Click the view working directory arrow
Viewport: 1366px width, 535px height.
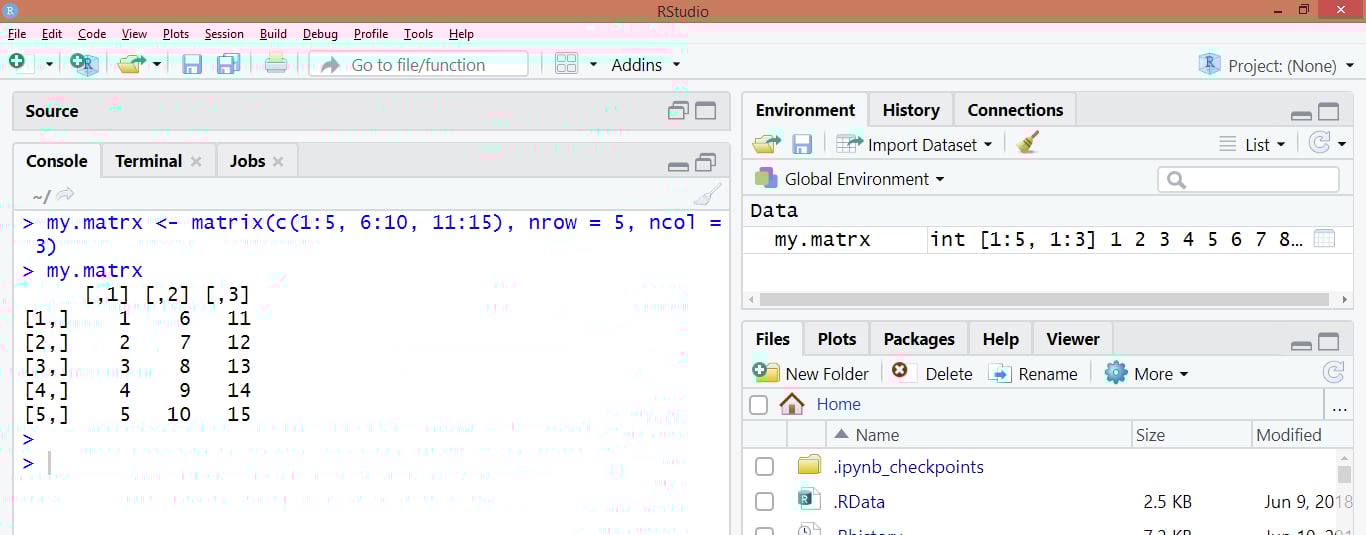pyautogui.click(x=65, y=195)
